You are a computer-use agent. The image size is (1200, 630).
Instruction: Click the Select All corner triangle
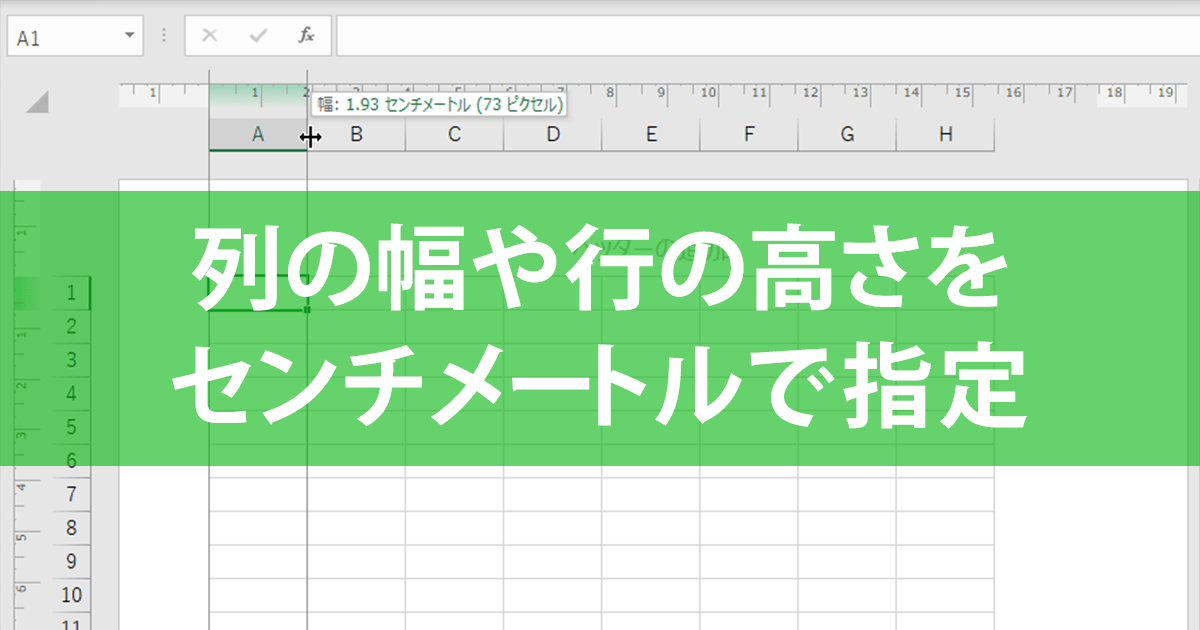(x=37, y=102)
